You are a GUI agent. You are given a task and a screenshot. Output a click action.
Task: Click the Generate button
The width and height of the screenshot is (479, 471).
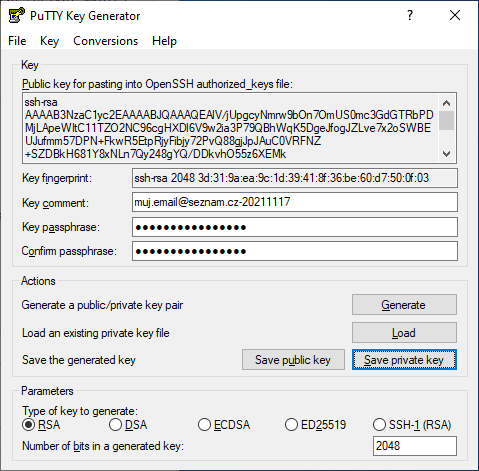point(404,304)
